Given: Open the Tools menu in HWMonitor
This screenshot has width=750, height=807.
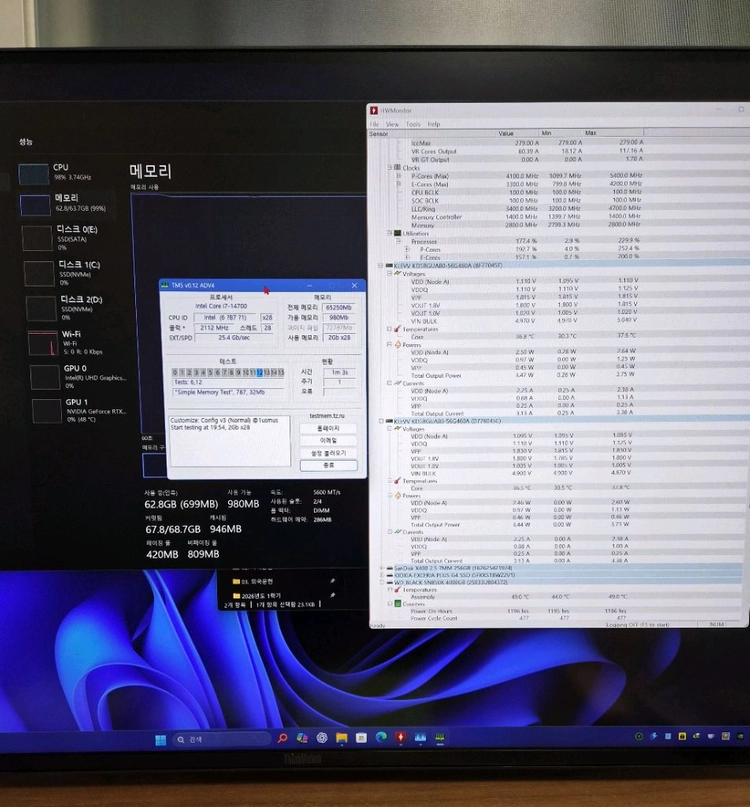Looking at the screenshot, I should [x=413, y=124].
